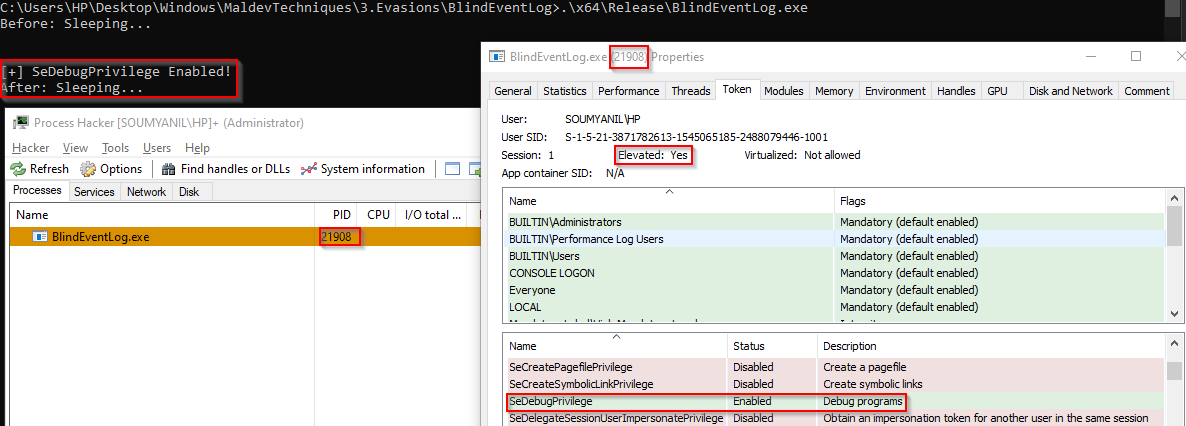Switch to the Threads tab

coord(690,91)
